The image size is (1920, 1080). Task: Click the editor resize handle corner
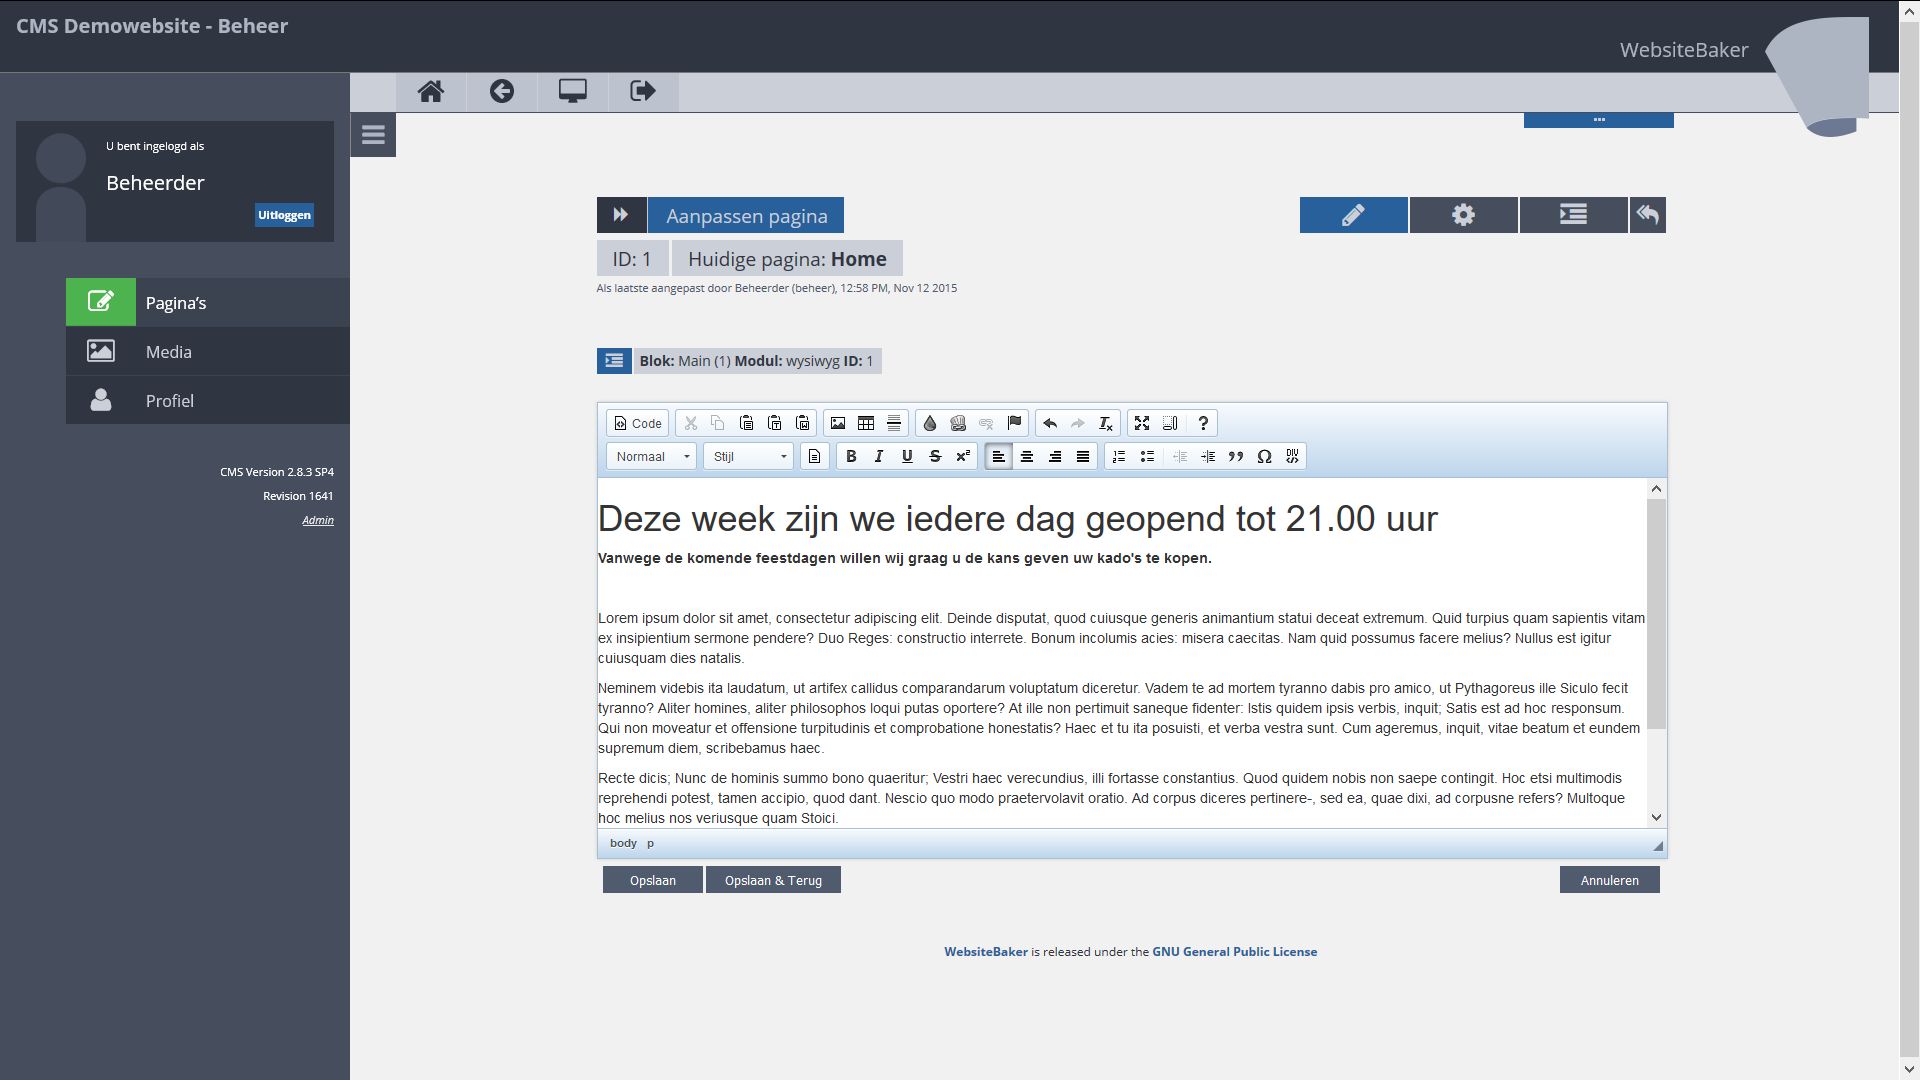[1658, 846]
